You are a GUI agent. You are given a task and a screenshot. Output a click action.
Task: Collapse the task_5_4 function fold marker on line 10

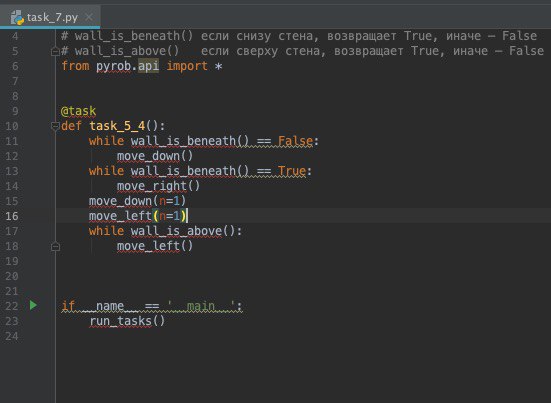[55, 126]
